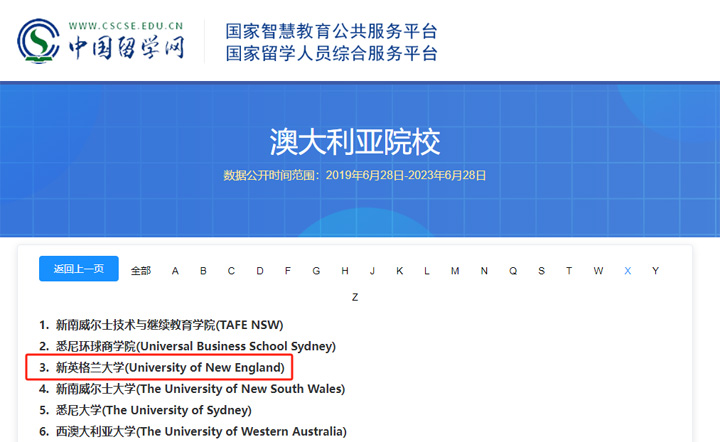This screenshot has width=720, height=442.
Task: Filter universities by letter W
Action: click(x=598, y=271)
